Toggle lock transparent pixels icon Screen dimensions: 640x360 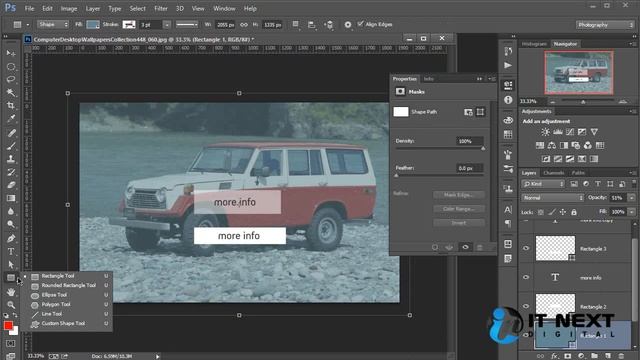click(x=541, y=212)
